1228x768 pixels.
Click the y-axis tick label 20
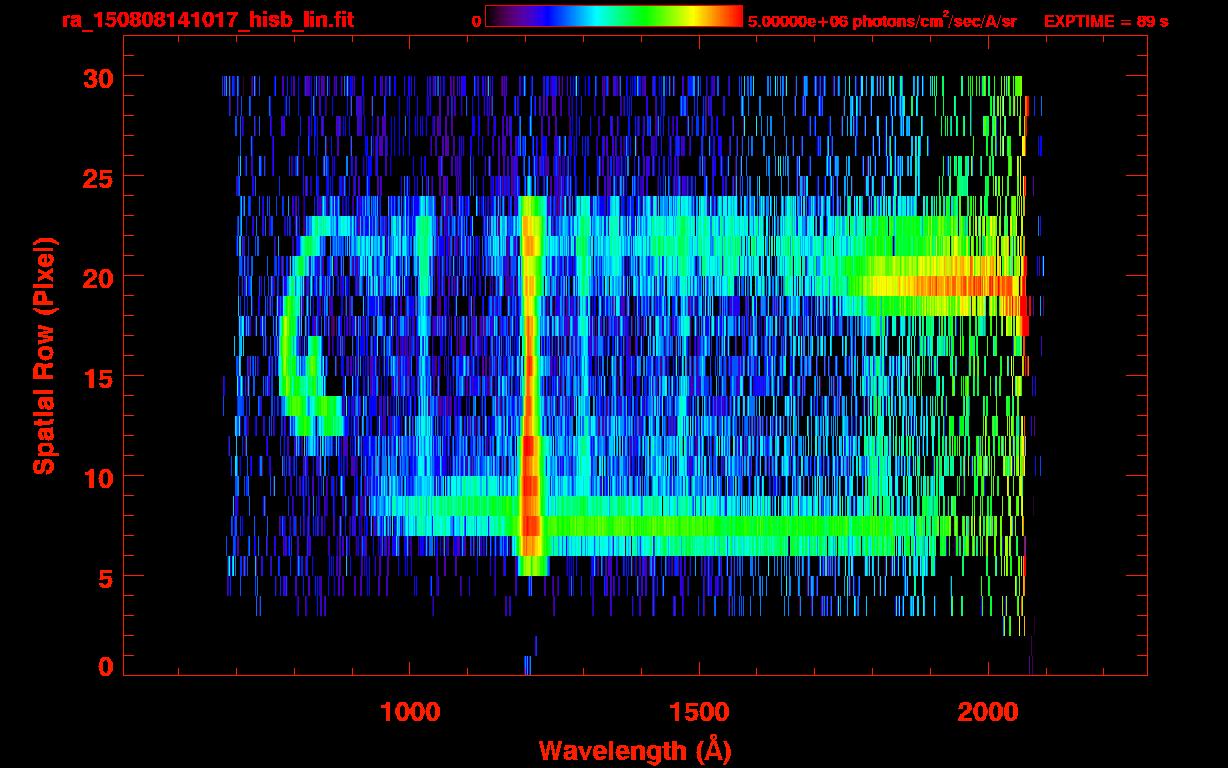coord(97,277)
